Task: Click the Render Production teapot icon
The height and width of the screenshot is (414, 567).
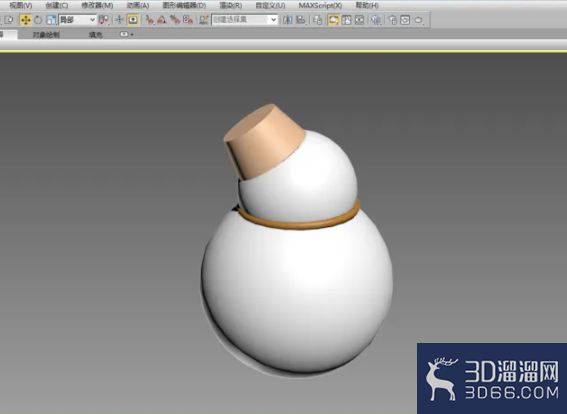Action: tap(419, 20)
